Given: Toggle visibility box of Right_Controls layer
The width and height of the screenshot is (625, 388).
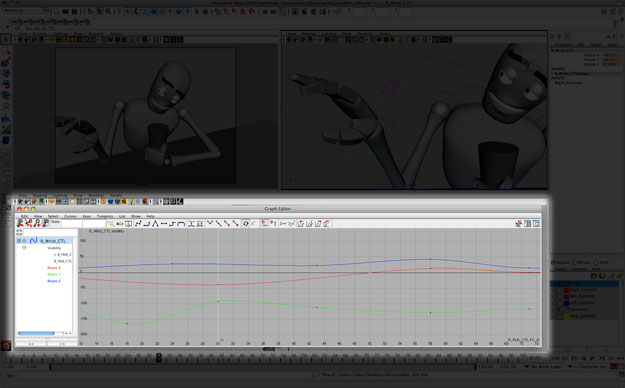Looking at the screenshot, I should tap(552, 290).
